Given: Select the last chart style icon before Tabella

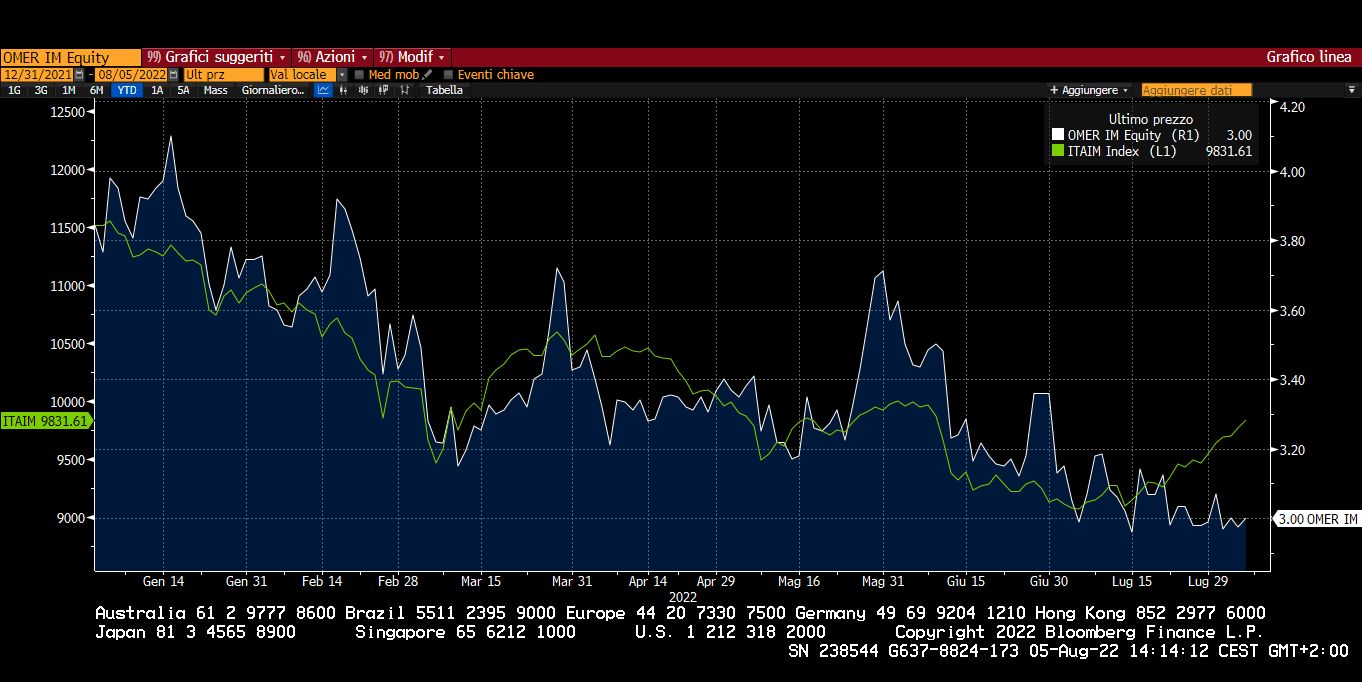Looking at the screenshot, I should (405, 90).
